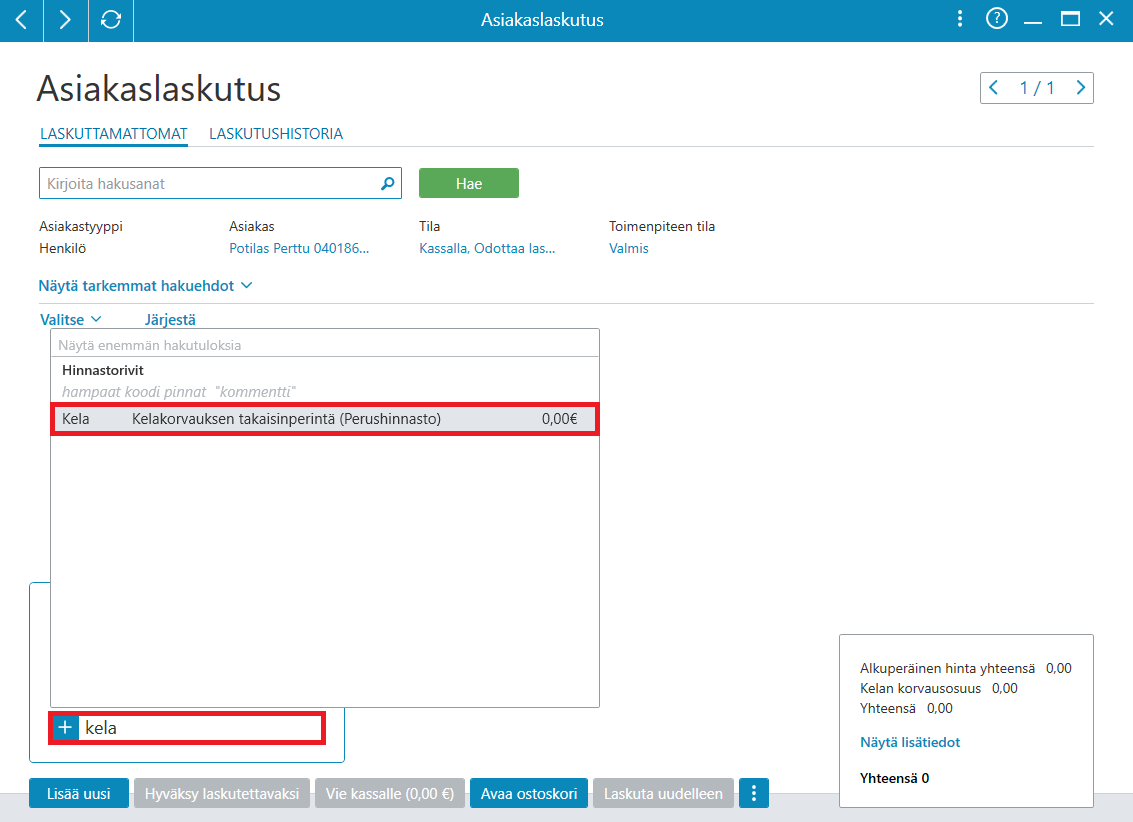Switch to the LASKUTTAMATTOMAT tab
The image size is (1133, 822).
113,134
